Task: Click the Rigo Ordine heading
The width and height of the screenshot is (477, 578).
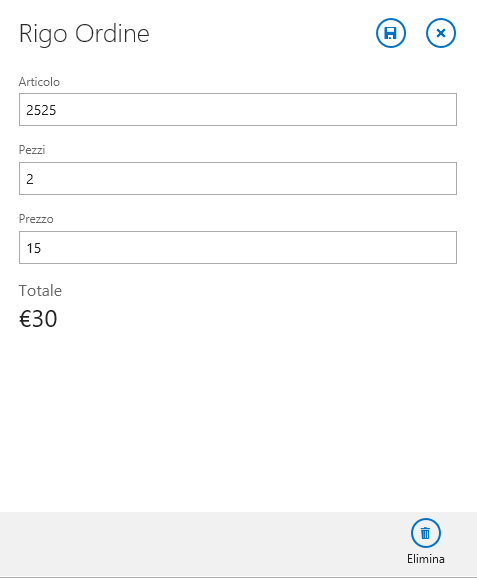Action: tap(84, 34)
